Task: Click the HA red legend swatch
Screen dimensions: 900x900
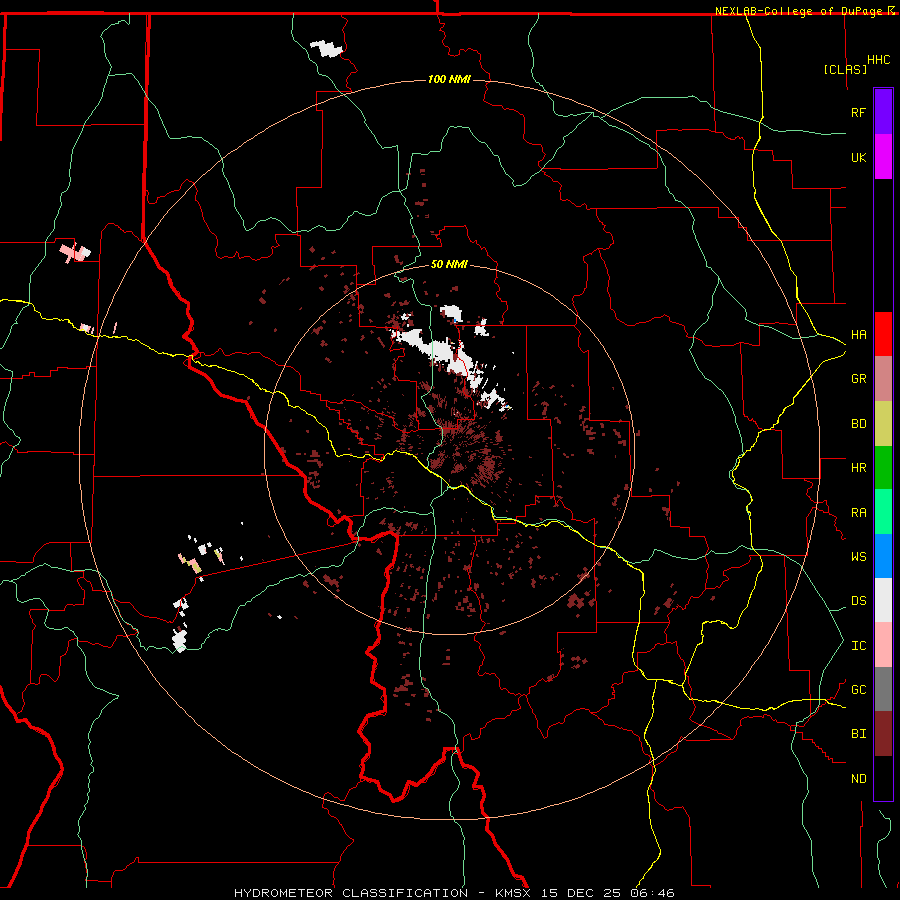Action: coord(883,334)
